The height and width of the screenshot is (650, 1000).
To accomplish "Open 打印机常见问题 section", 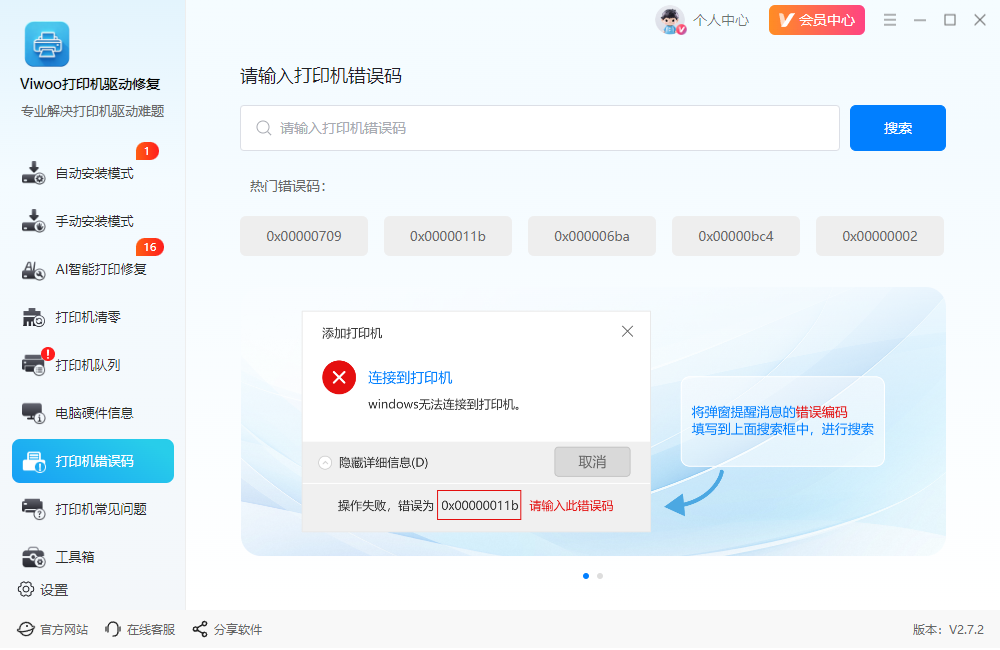I will click(x=92, y=509).
